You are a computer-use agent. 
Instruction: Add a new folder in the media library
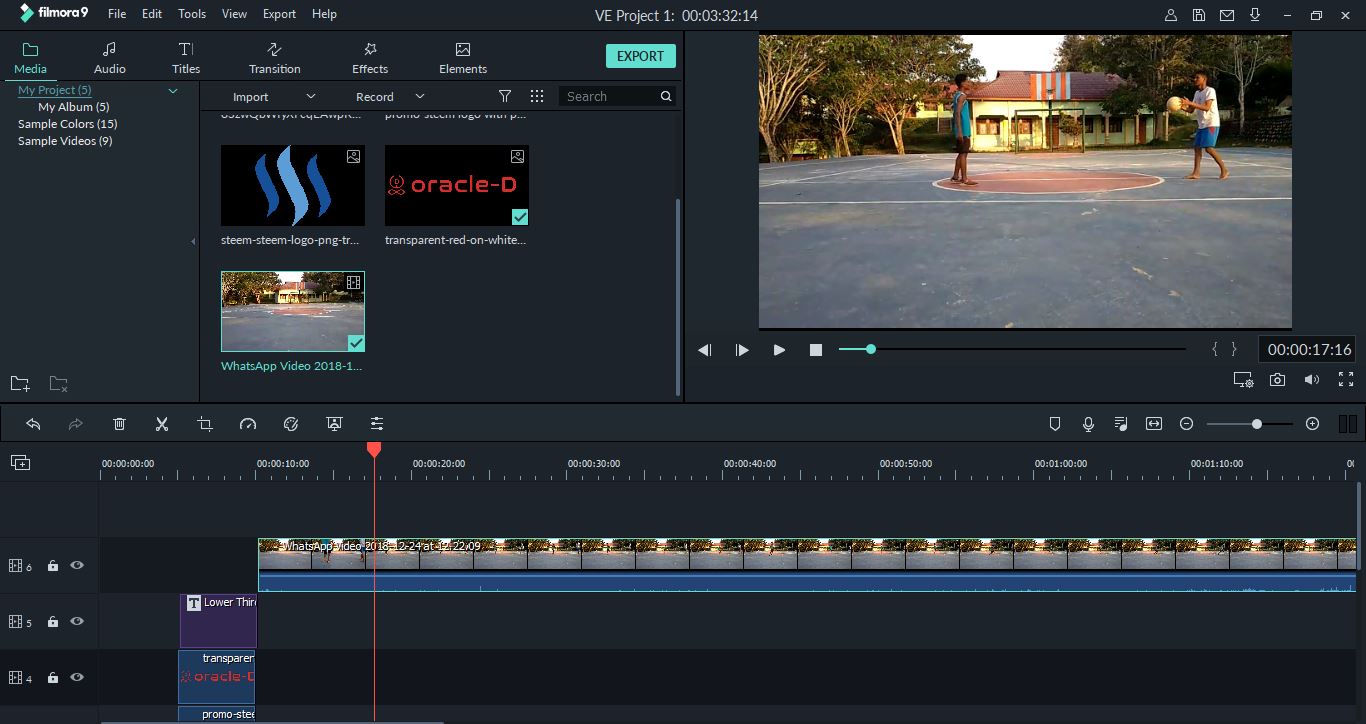[x=20, y=383]
